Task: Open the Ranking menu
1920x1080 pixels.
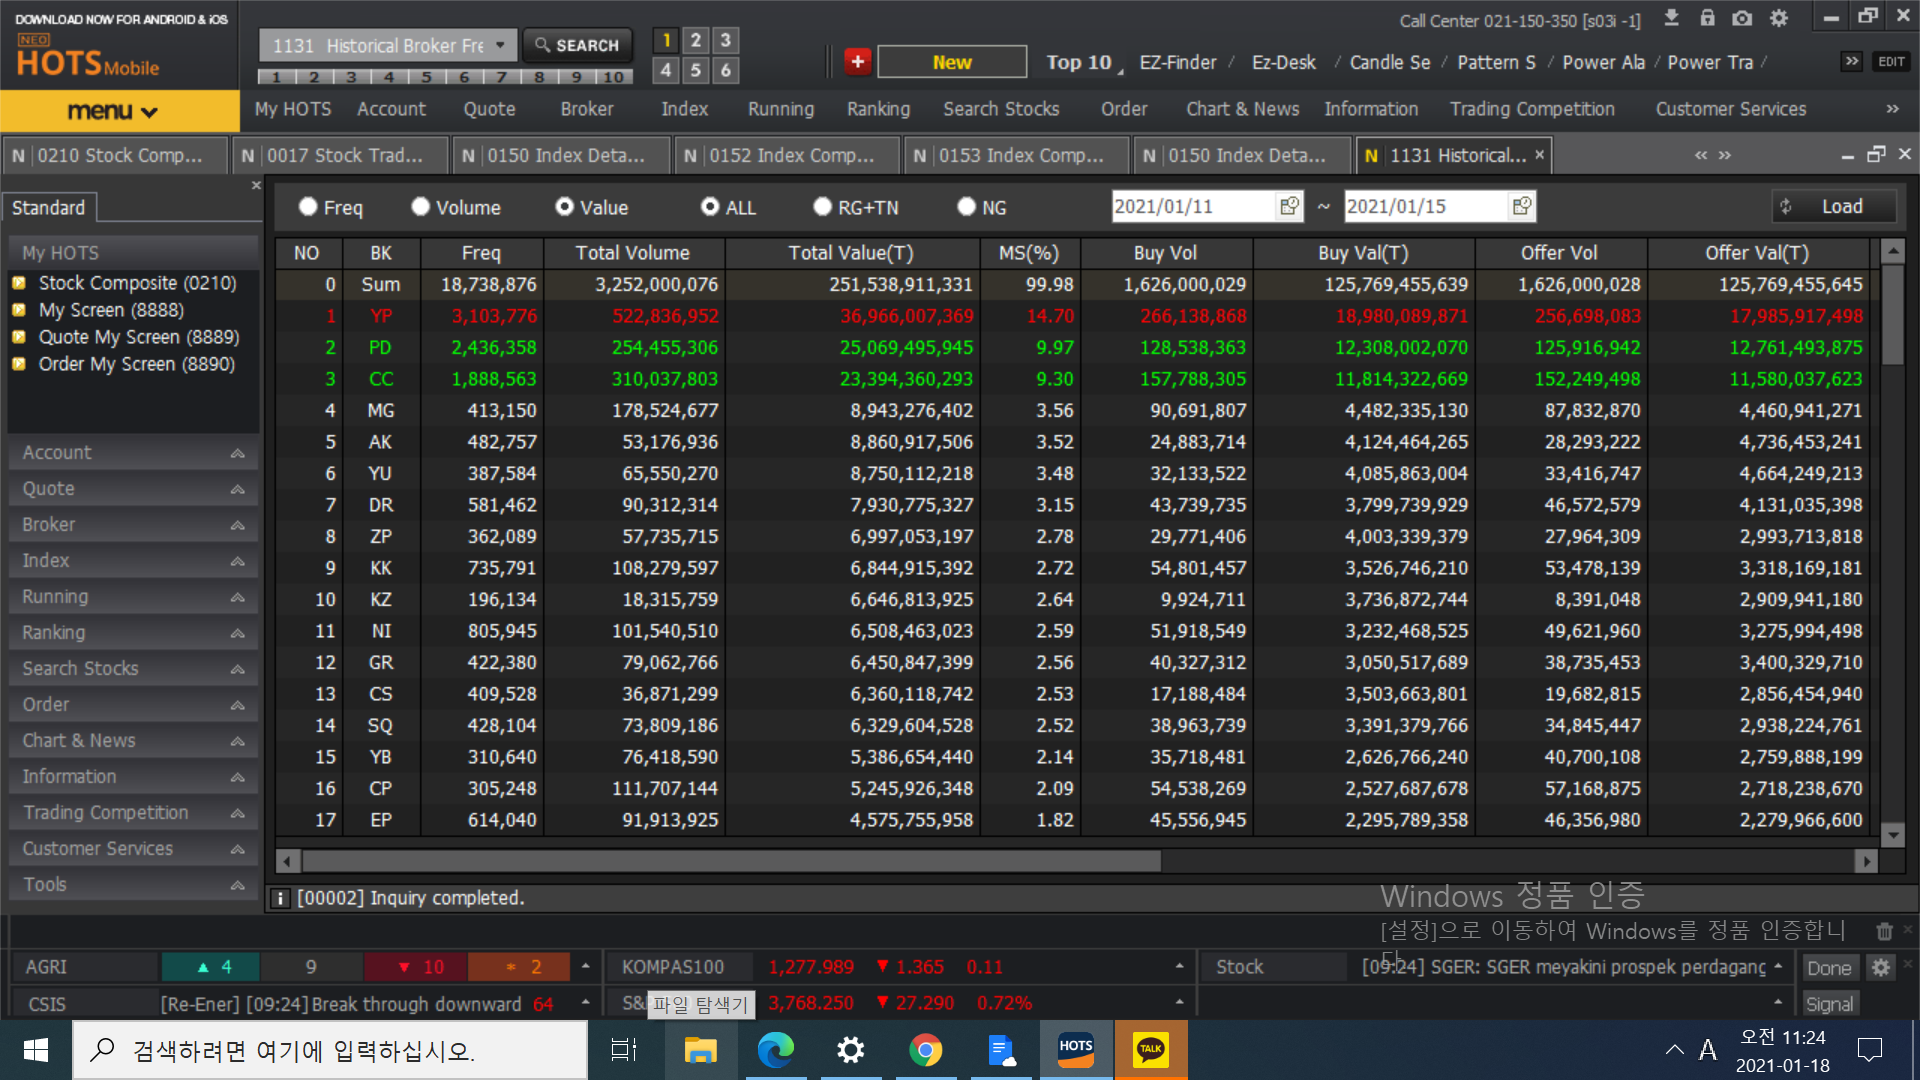Action: (x=878, y=109)
